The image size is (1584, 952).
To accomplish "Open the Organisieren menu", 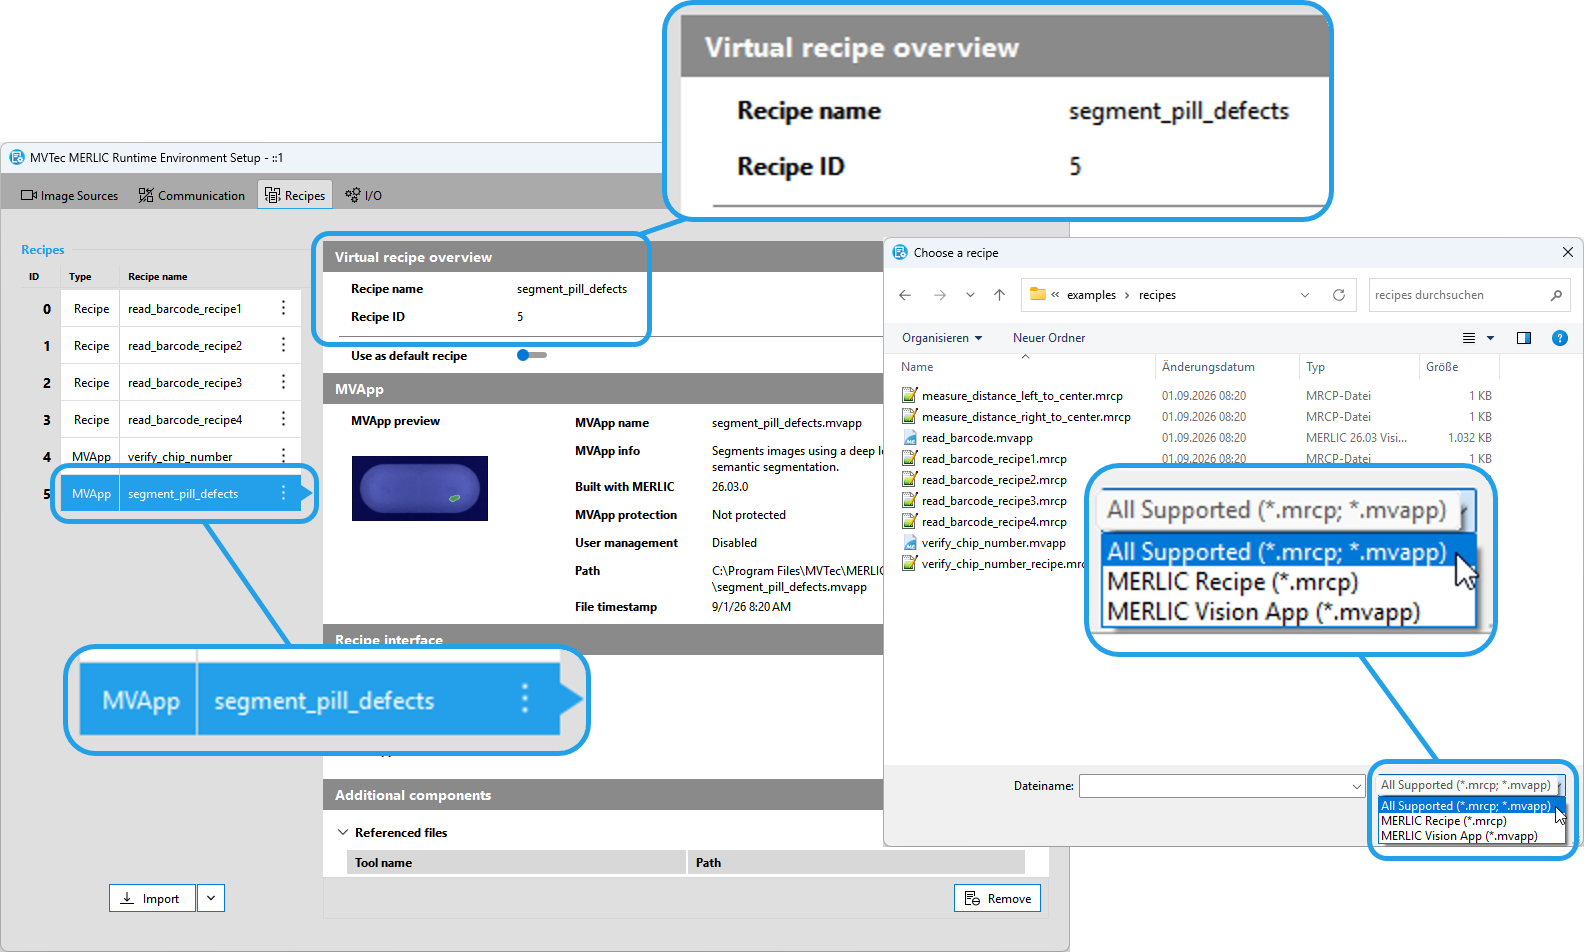I will [942, 338].
